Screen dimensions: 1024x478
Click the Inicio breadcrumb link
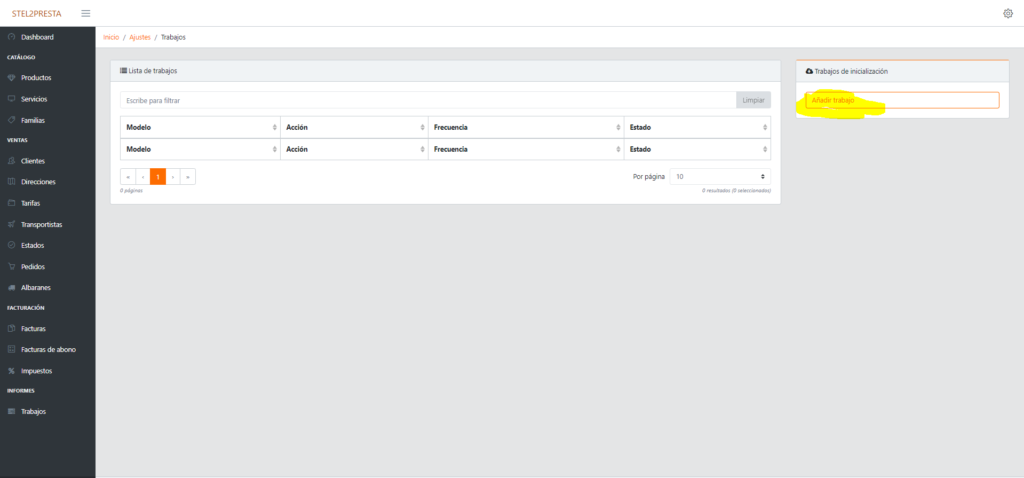coord(111,37)
